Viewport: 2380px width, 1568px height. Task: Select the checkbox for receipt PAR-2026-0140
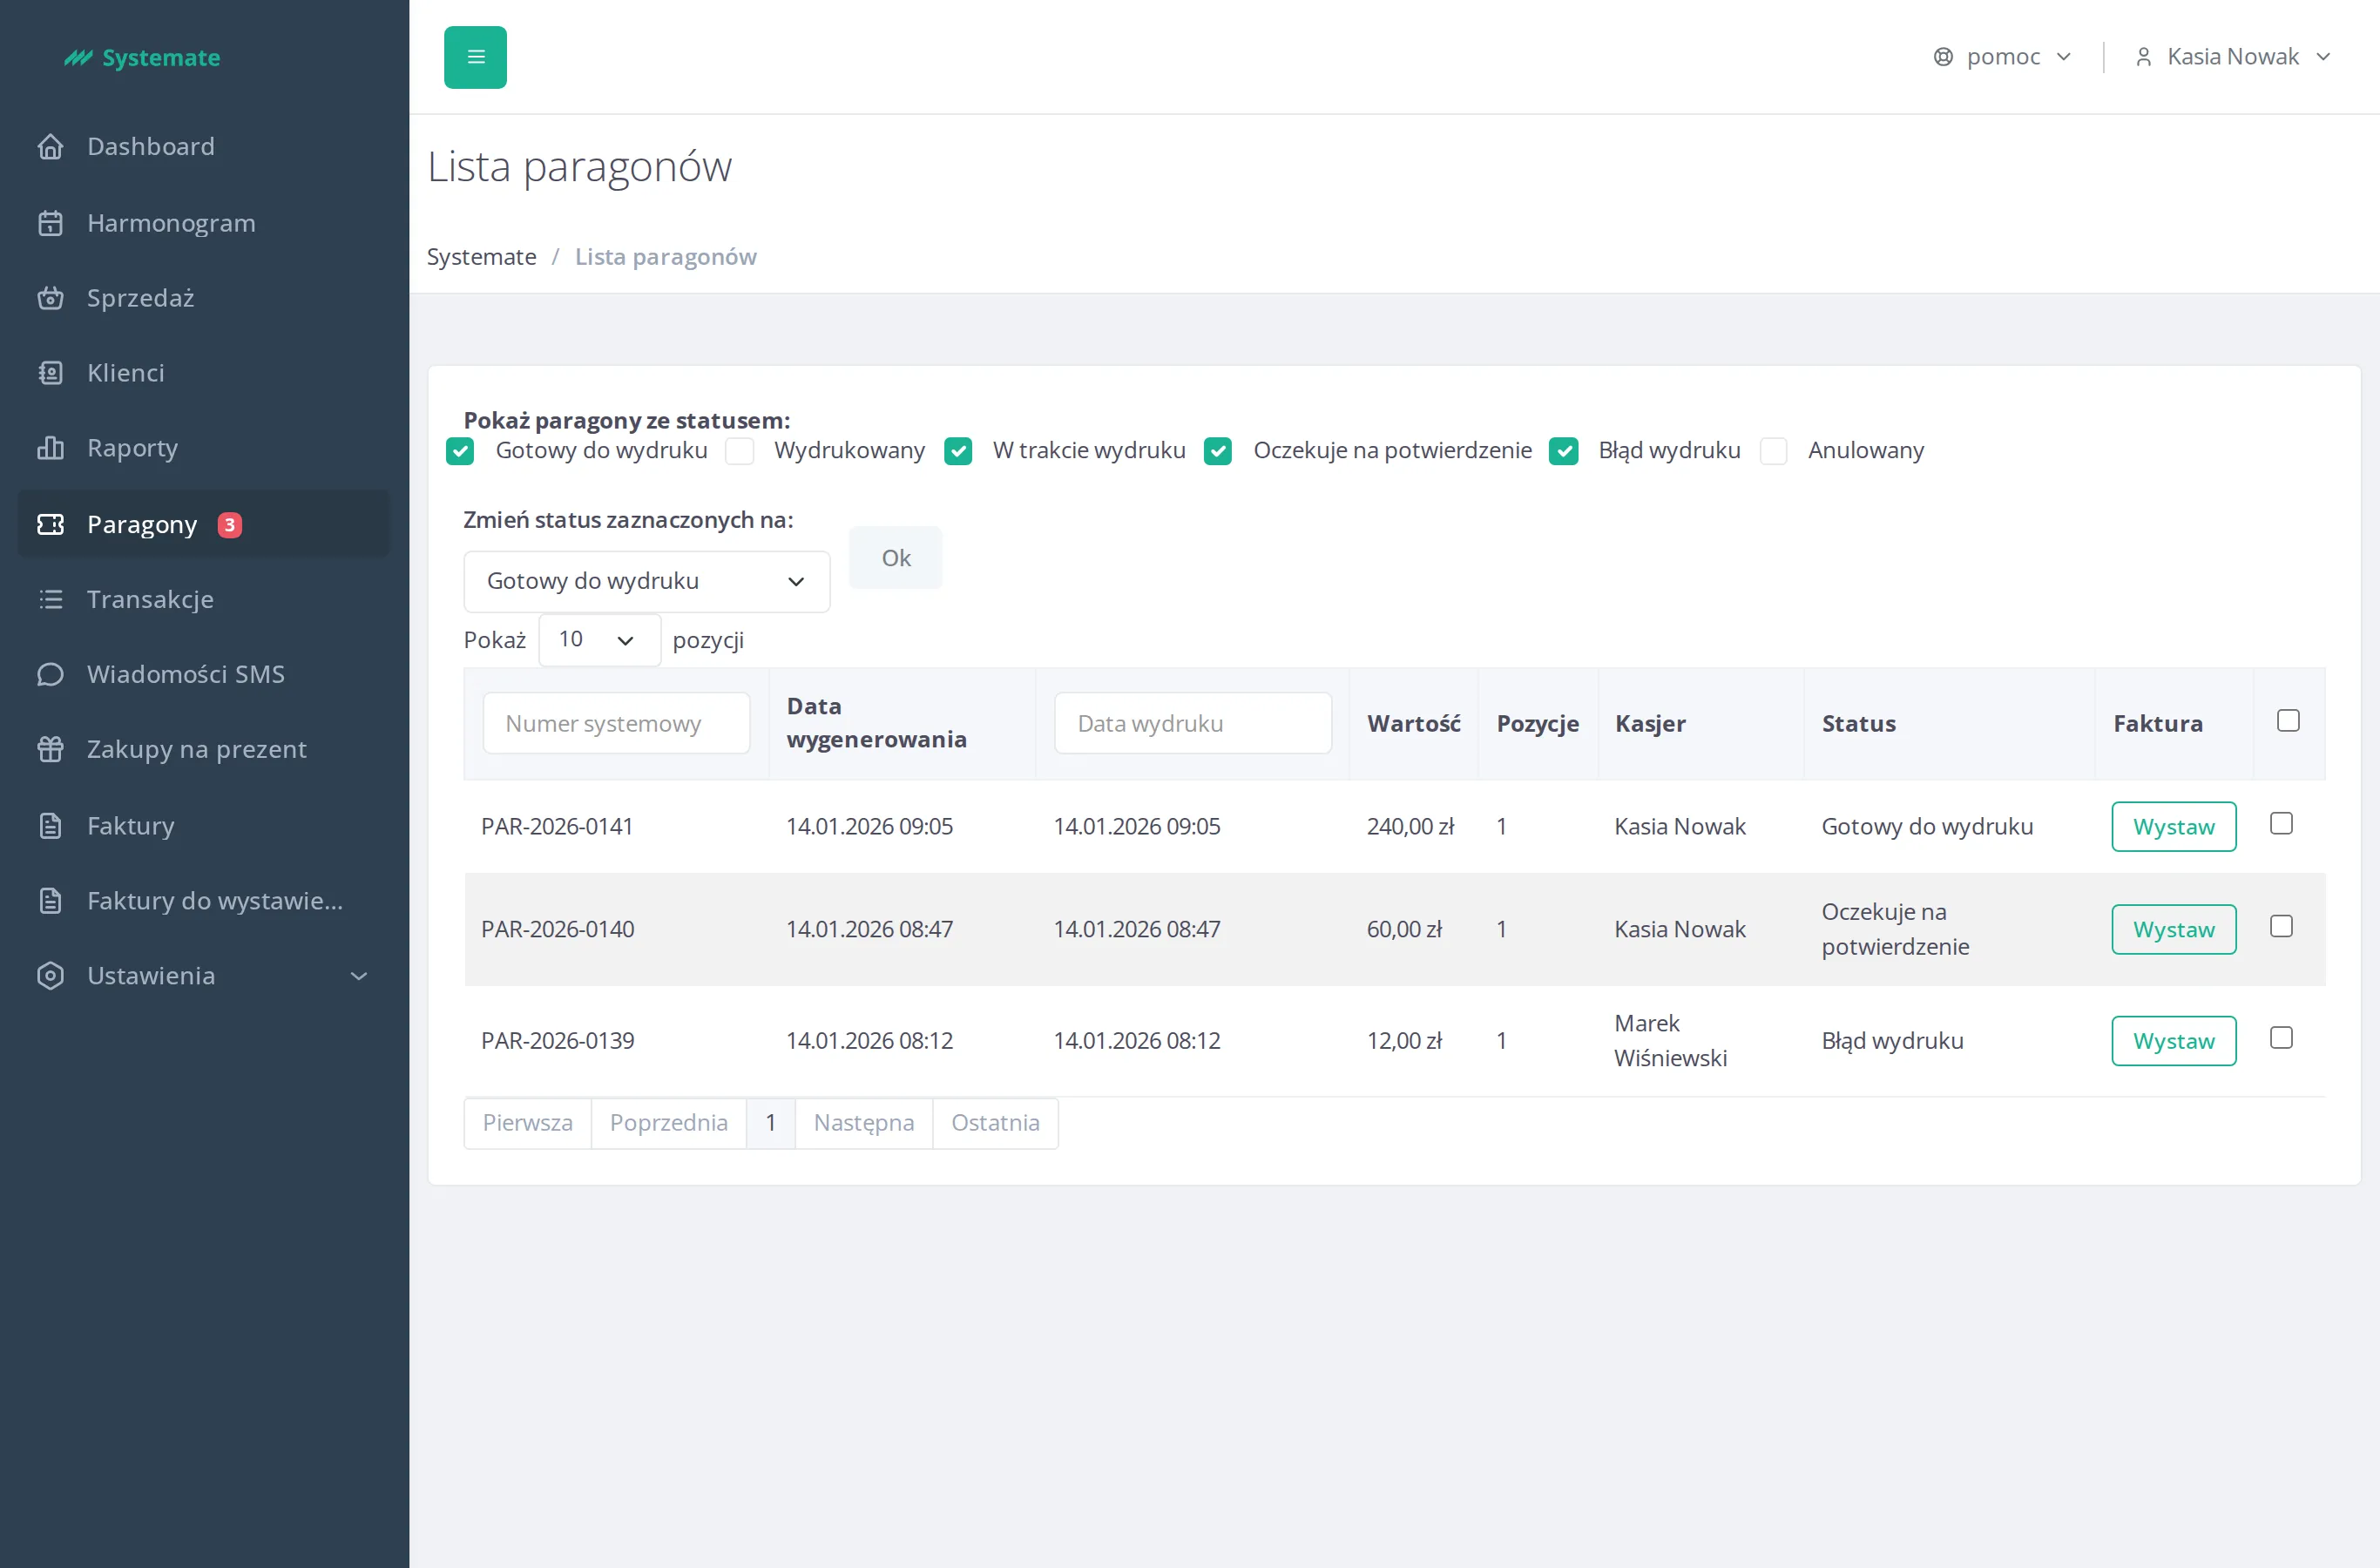[x=2282, y=927]
